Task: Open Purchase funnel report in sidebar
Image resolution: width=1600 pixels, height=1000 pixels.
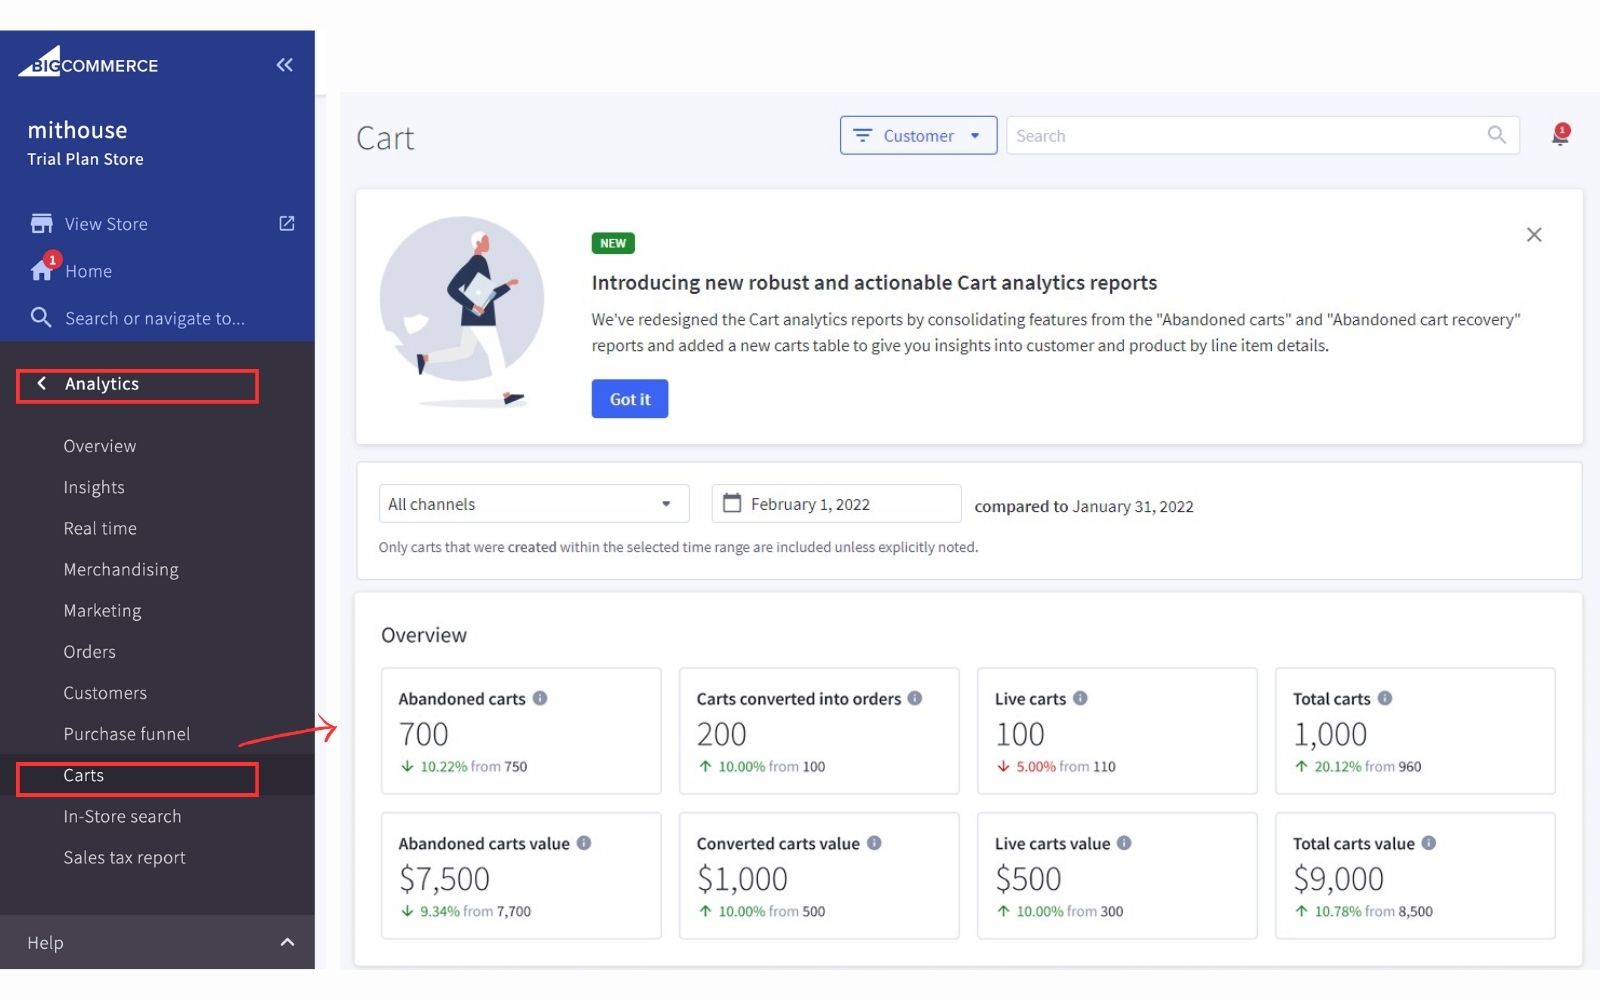Action: (x=127, y=734)
